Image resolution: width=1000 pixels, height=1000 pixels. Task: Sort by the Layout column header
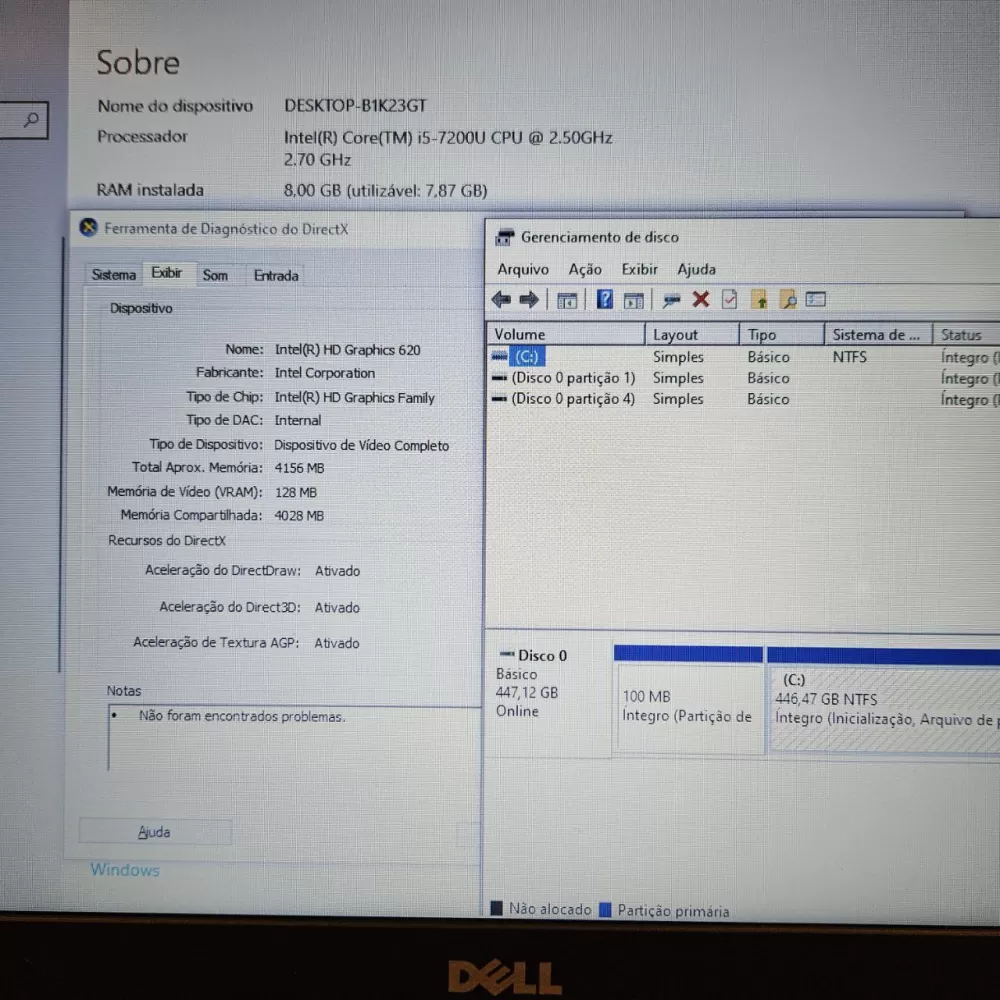click(x=692, y=334)
